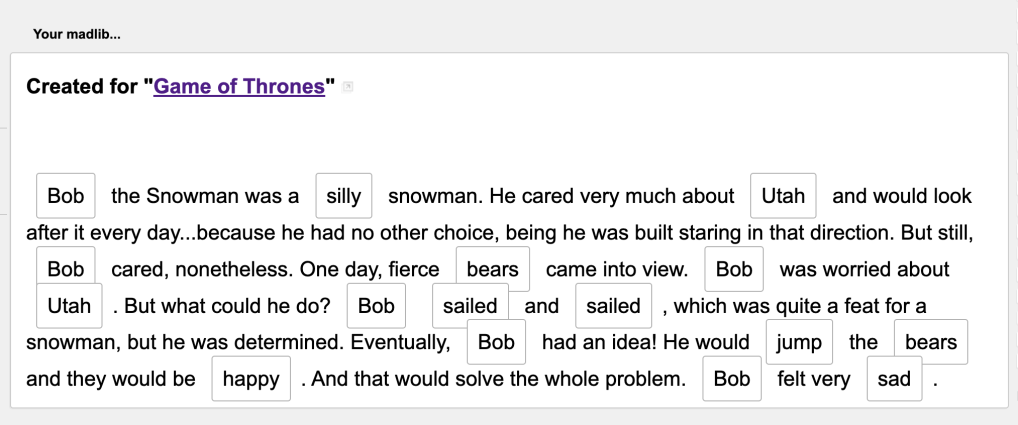1018x425 pixels.
Task: Click the 'sad' word box
Action: 894,379
